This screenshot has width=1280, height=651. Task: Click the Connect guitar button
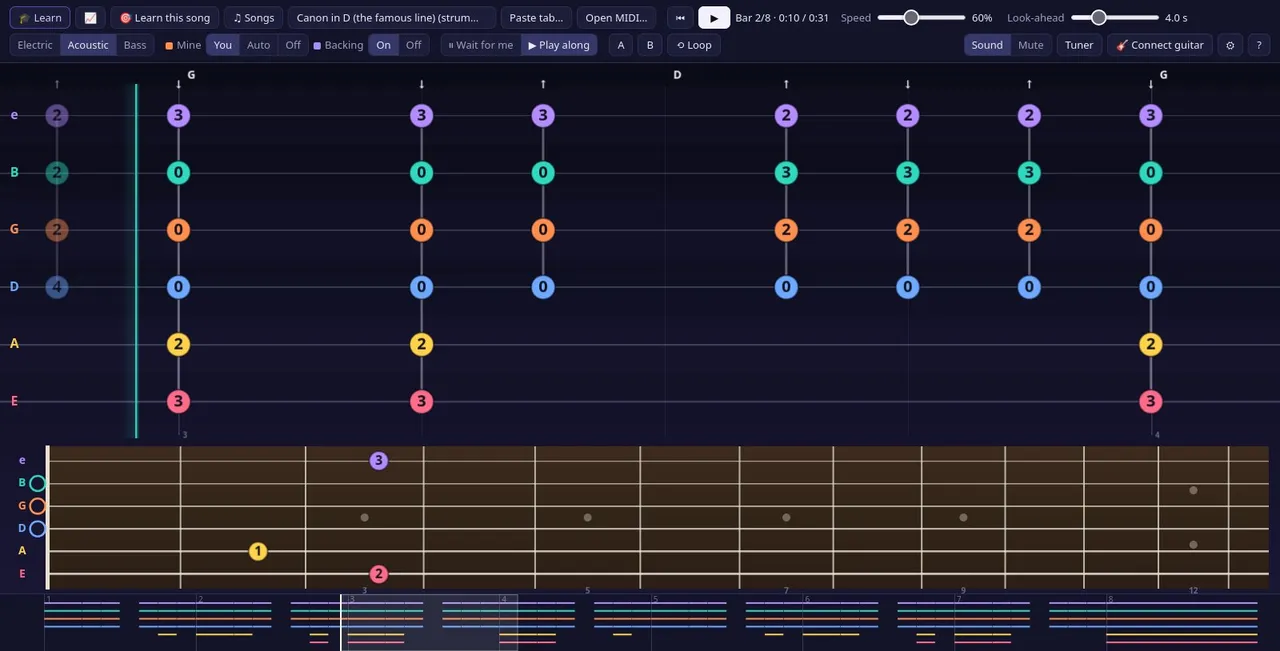coord(1160,45)
